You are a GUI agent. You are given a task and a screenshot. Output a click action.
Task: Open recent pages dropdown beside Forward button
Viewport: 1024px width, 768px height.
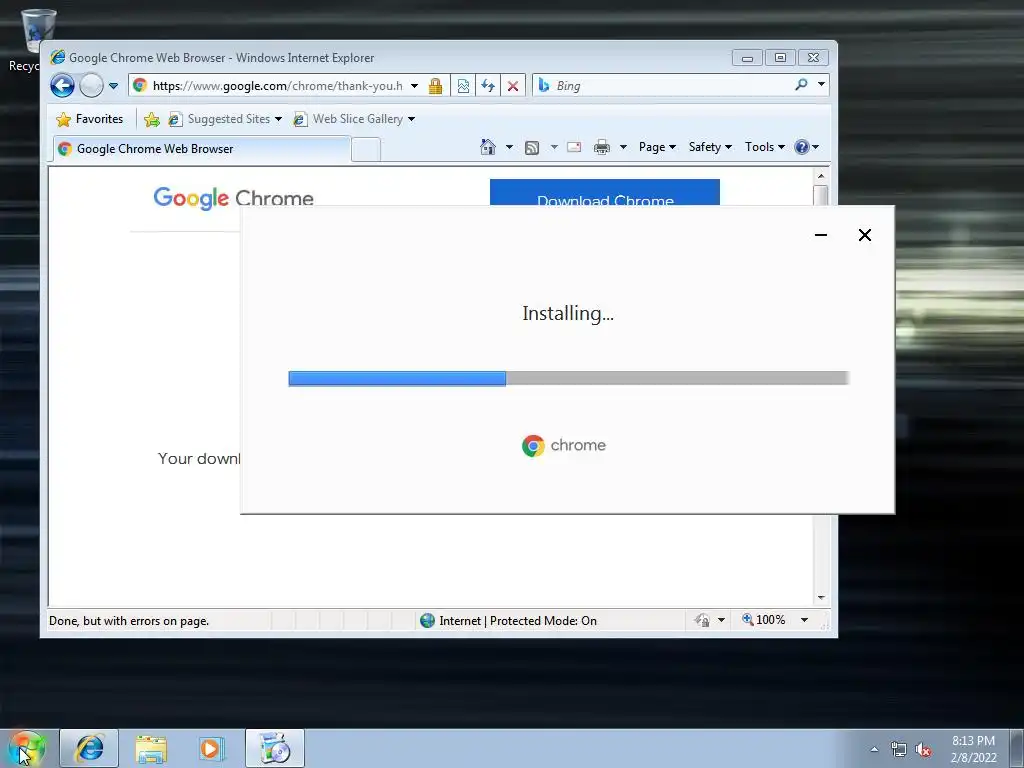[113, 86]
